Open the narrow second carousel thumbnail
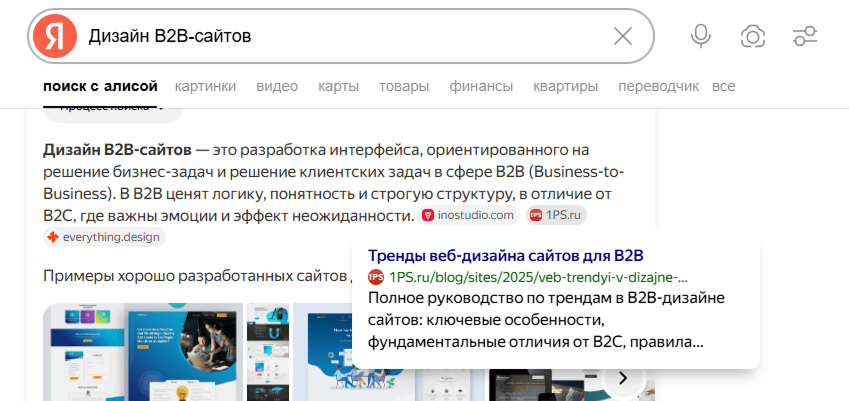 (x=268, y=352)
